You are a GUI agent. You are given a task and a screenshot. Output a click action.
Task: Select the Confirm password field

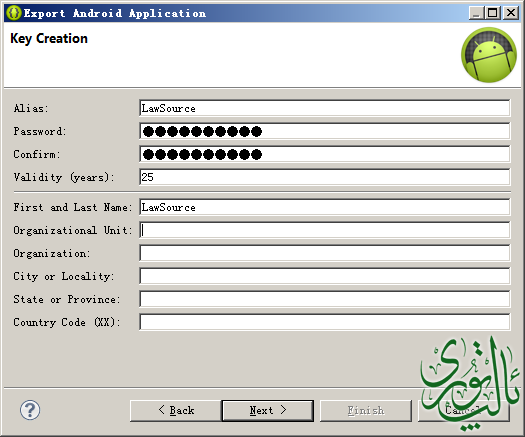click(x=325, y=154)
